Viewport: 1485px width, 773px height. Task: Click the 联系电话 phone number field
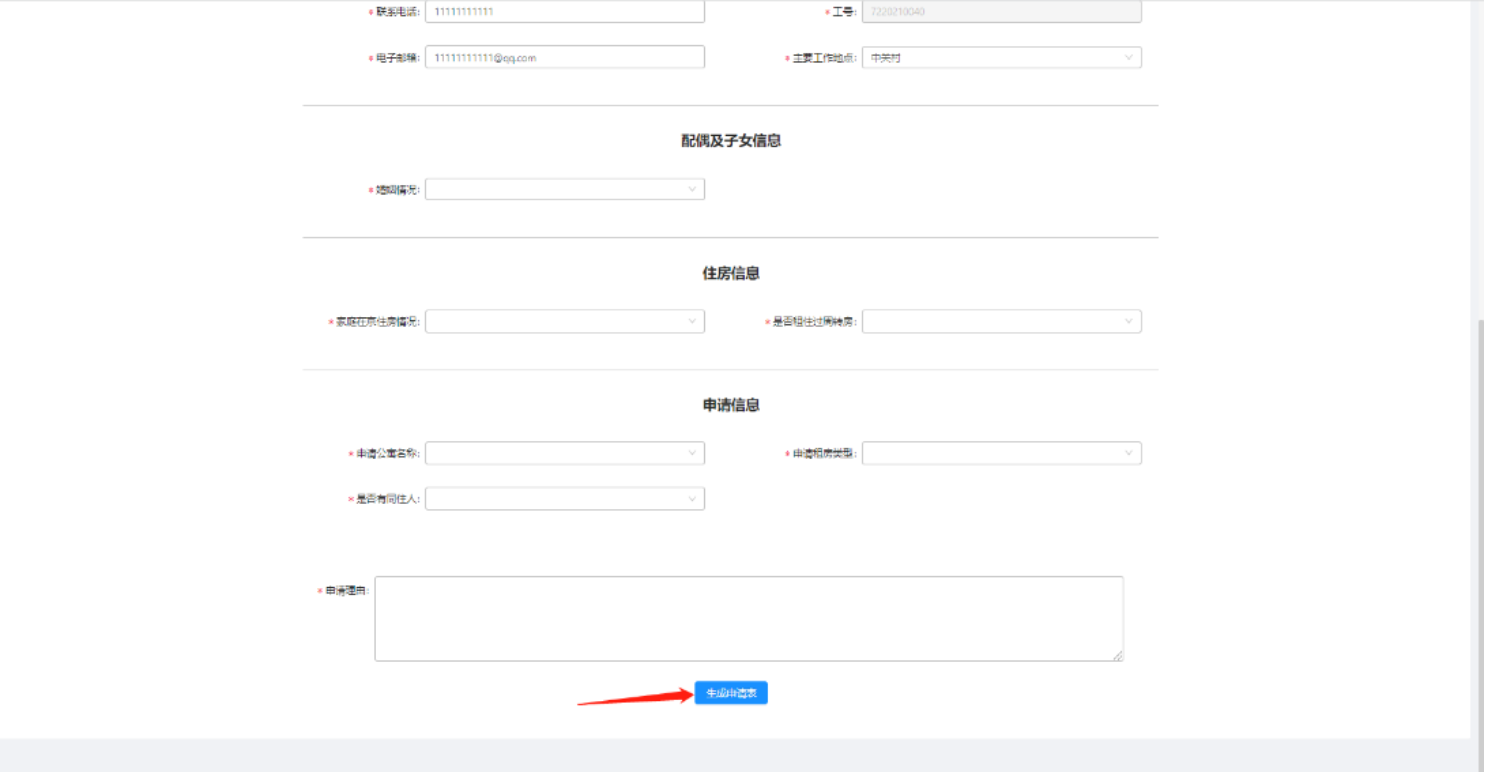pos(564,12)
